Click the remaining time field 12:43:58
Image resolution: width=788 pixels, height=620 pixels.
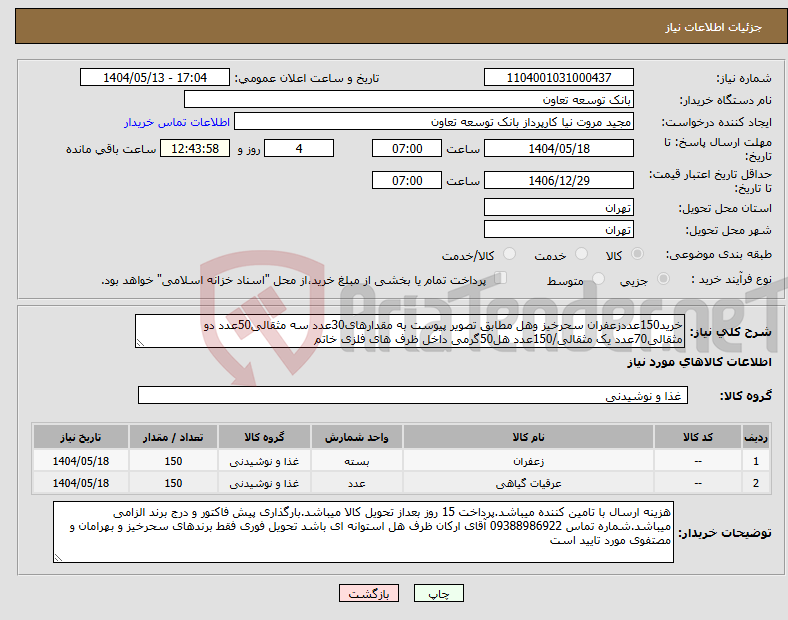click(x=195, y=148)
